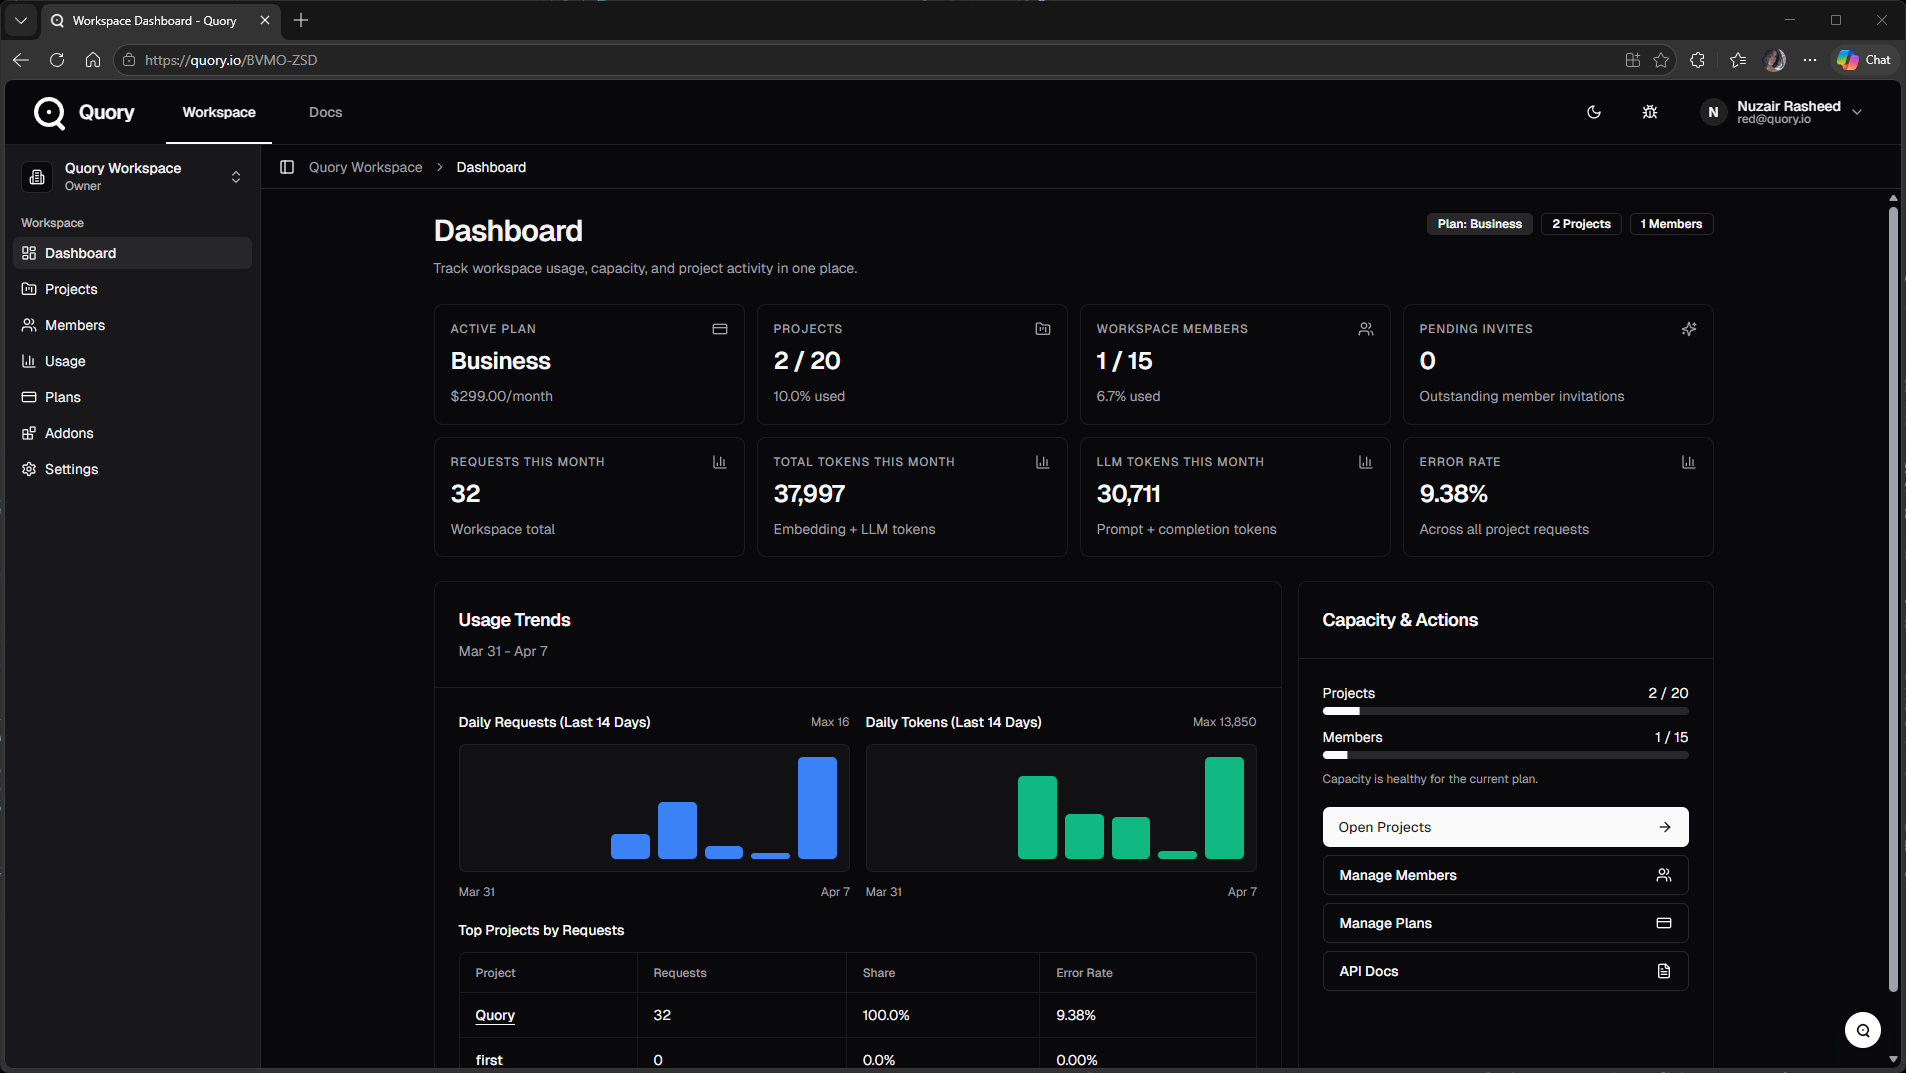The height and width of the screenshot is (1073, 1906).
Task: Click chart icon on Error Rate card
Action: tap(1688, 462)
